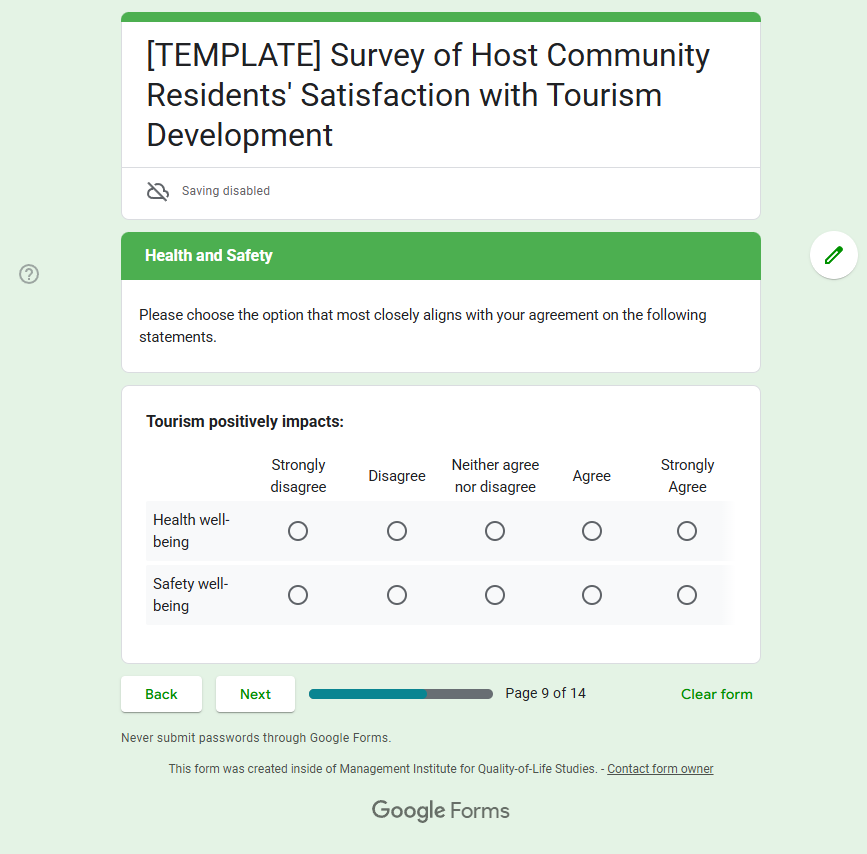The width and height of the screenshot is (867, 854).
Task: Choose Disagree for Safety well-being
Action: (x=397, y=595)
